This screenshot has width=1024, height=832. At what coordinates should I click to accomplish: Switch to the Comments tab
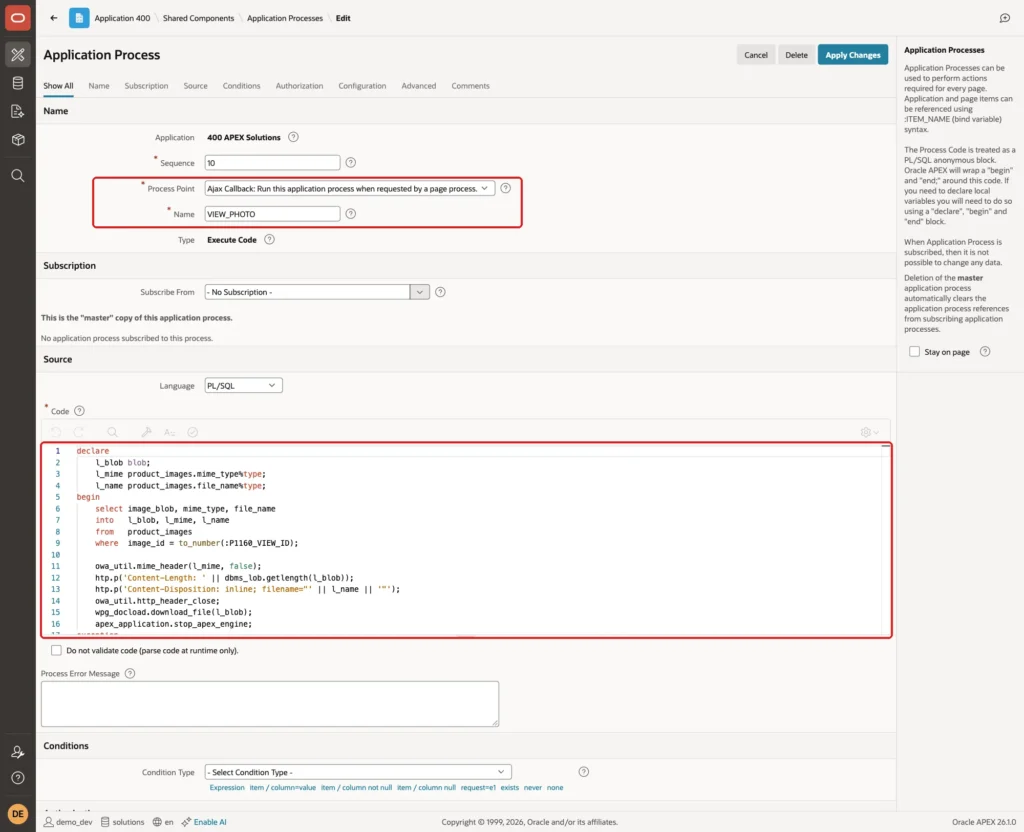click(470, 86)
